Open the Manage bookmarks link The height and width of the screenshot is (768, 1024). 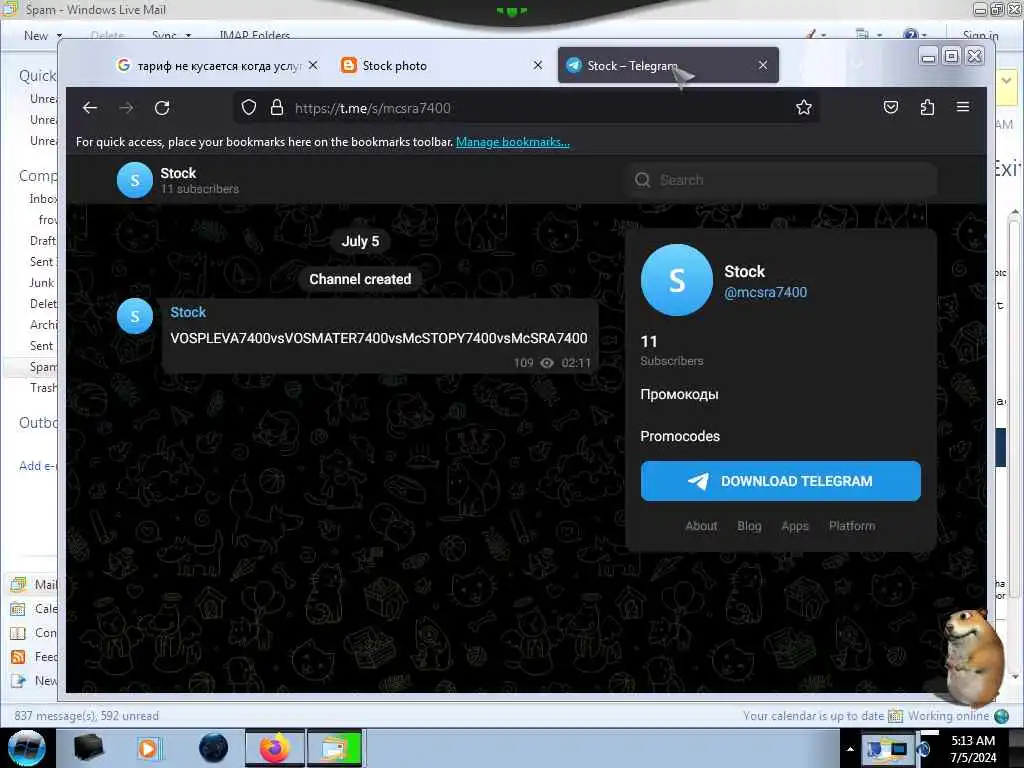513,142
